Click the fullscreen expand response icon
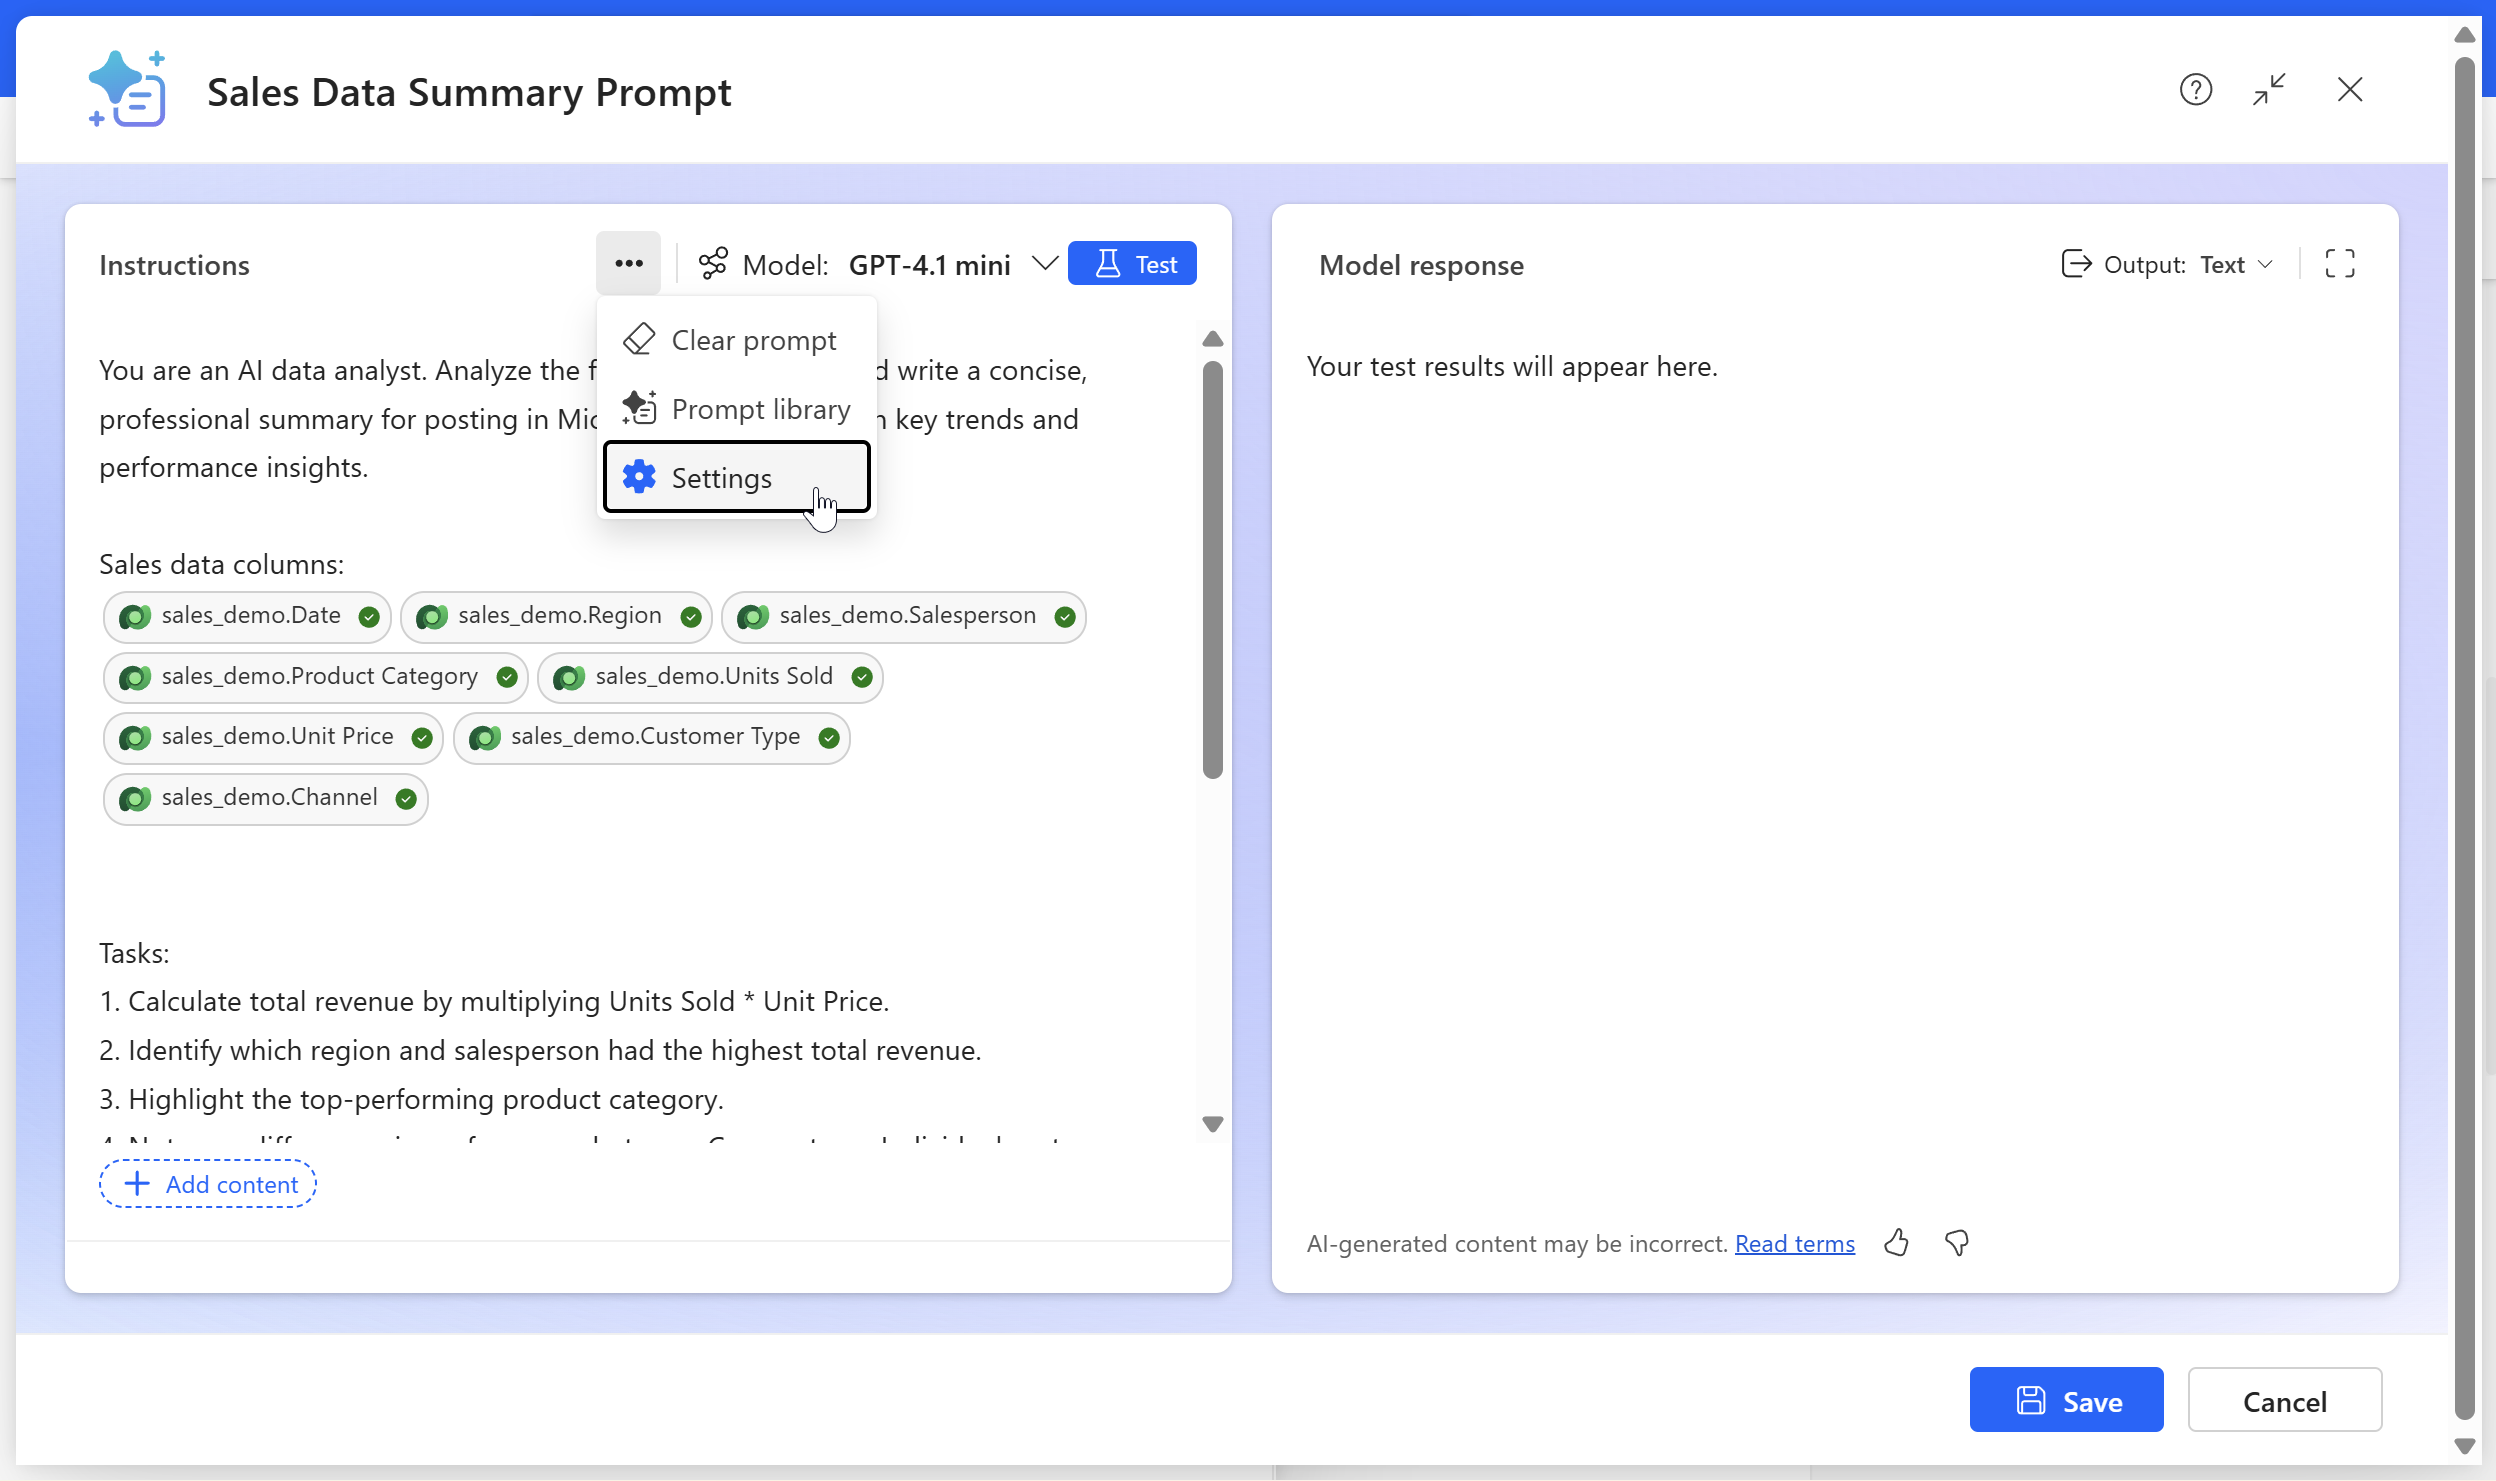 (x=2339, y=264)
